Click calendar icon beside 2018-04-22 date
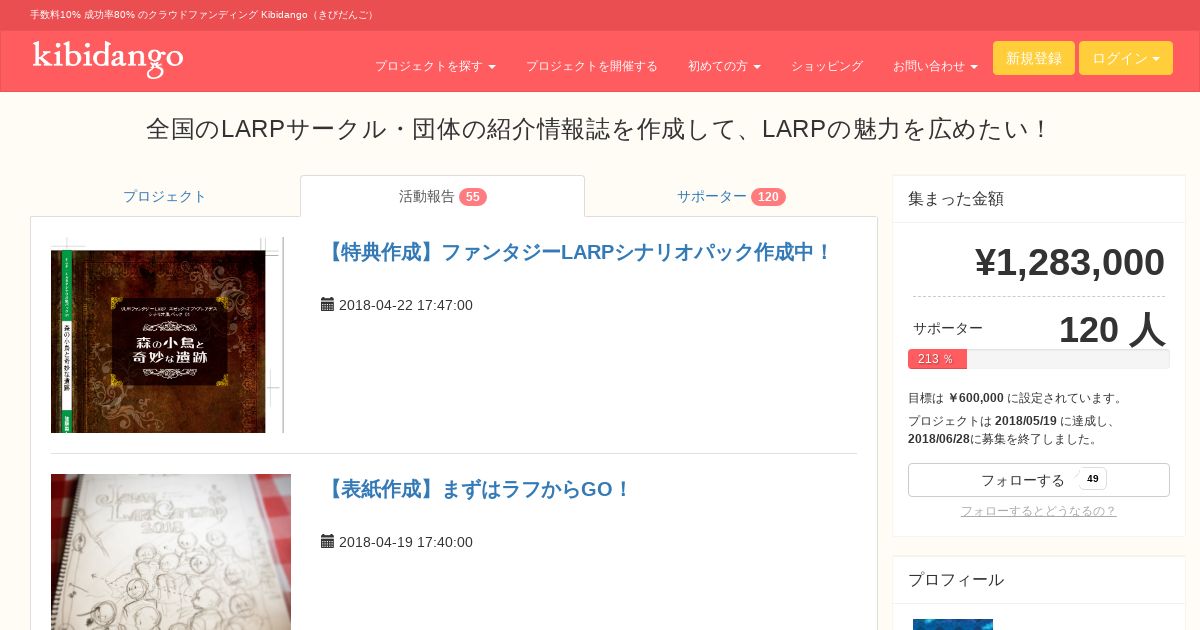The width and height of the screenshot is (1200, 630). (x=327, y=304)
